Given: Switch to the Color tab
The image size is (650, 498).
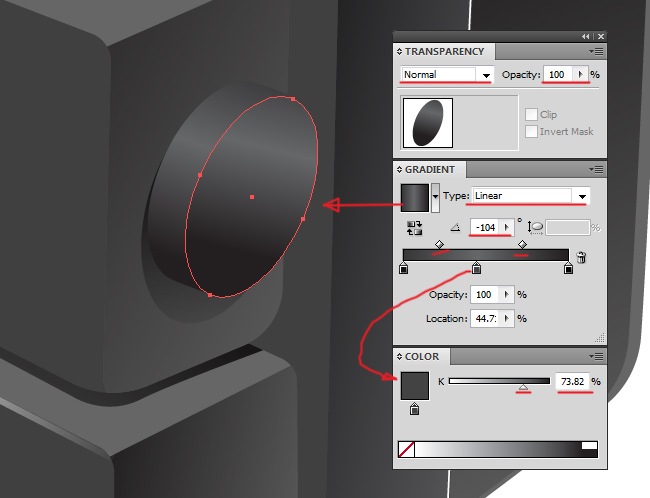Looking at the screenshot, I should point(422,357).
